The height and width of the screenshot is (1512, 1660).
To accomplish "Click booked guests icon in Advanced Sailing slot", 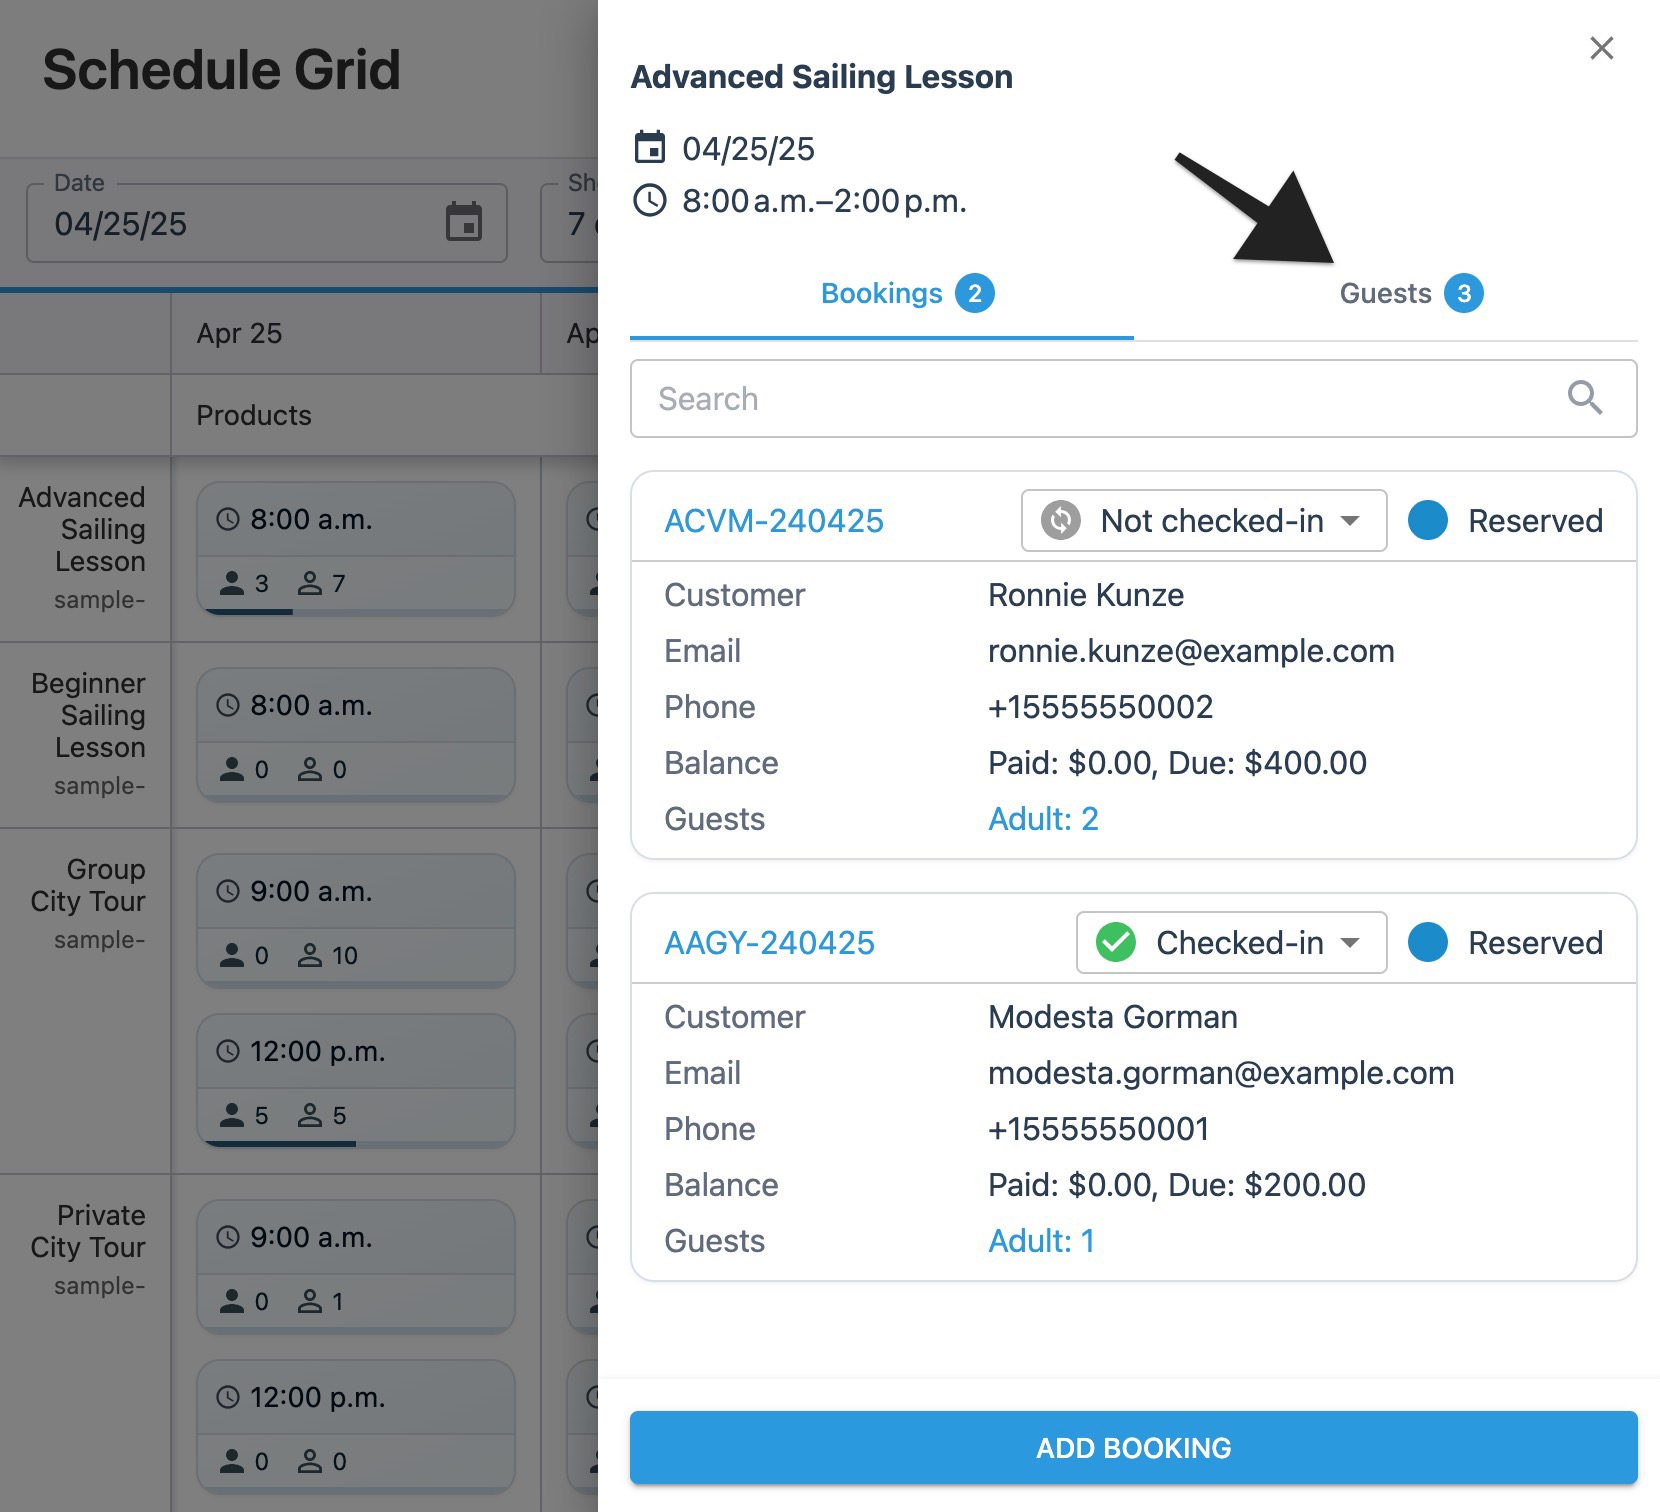I will coord(232,583).
